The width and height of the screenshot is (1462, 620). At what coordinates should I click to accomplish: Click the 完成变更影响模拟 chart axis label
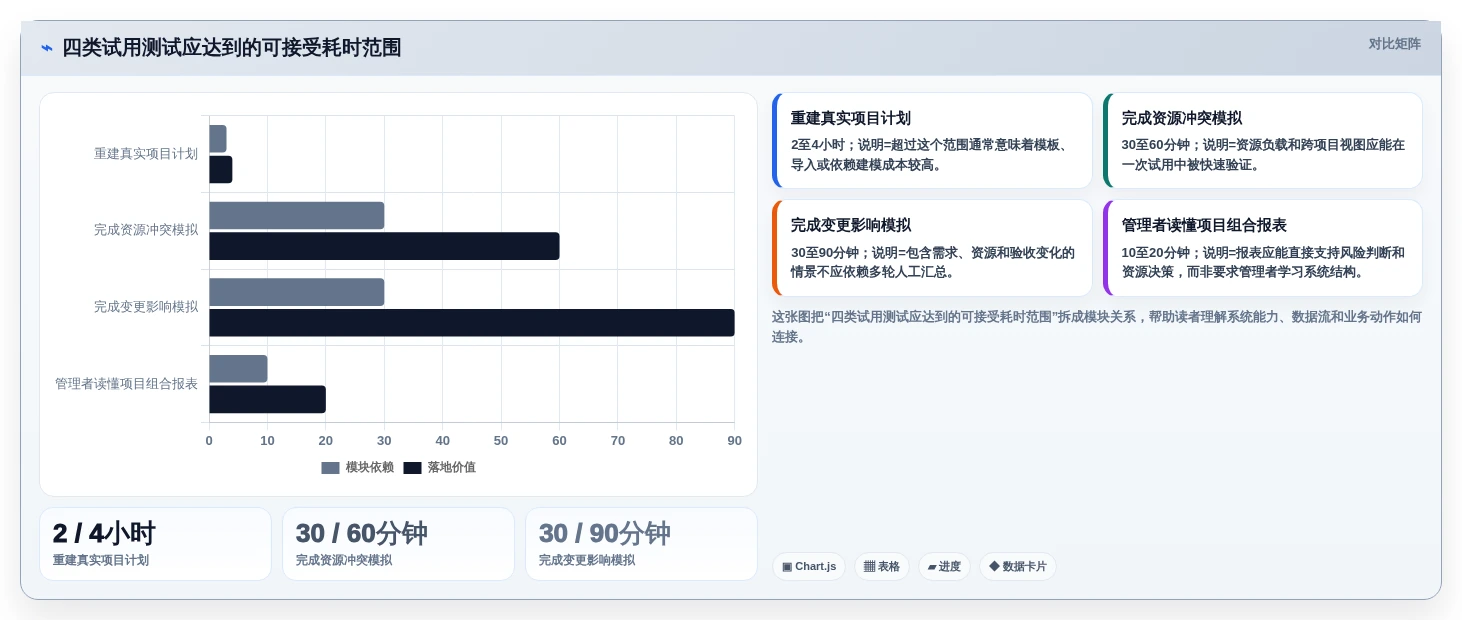[x=146, y=307]
